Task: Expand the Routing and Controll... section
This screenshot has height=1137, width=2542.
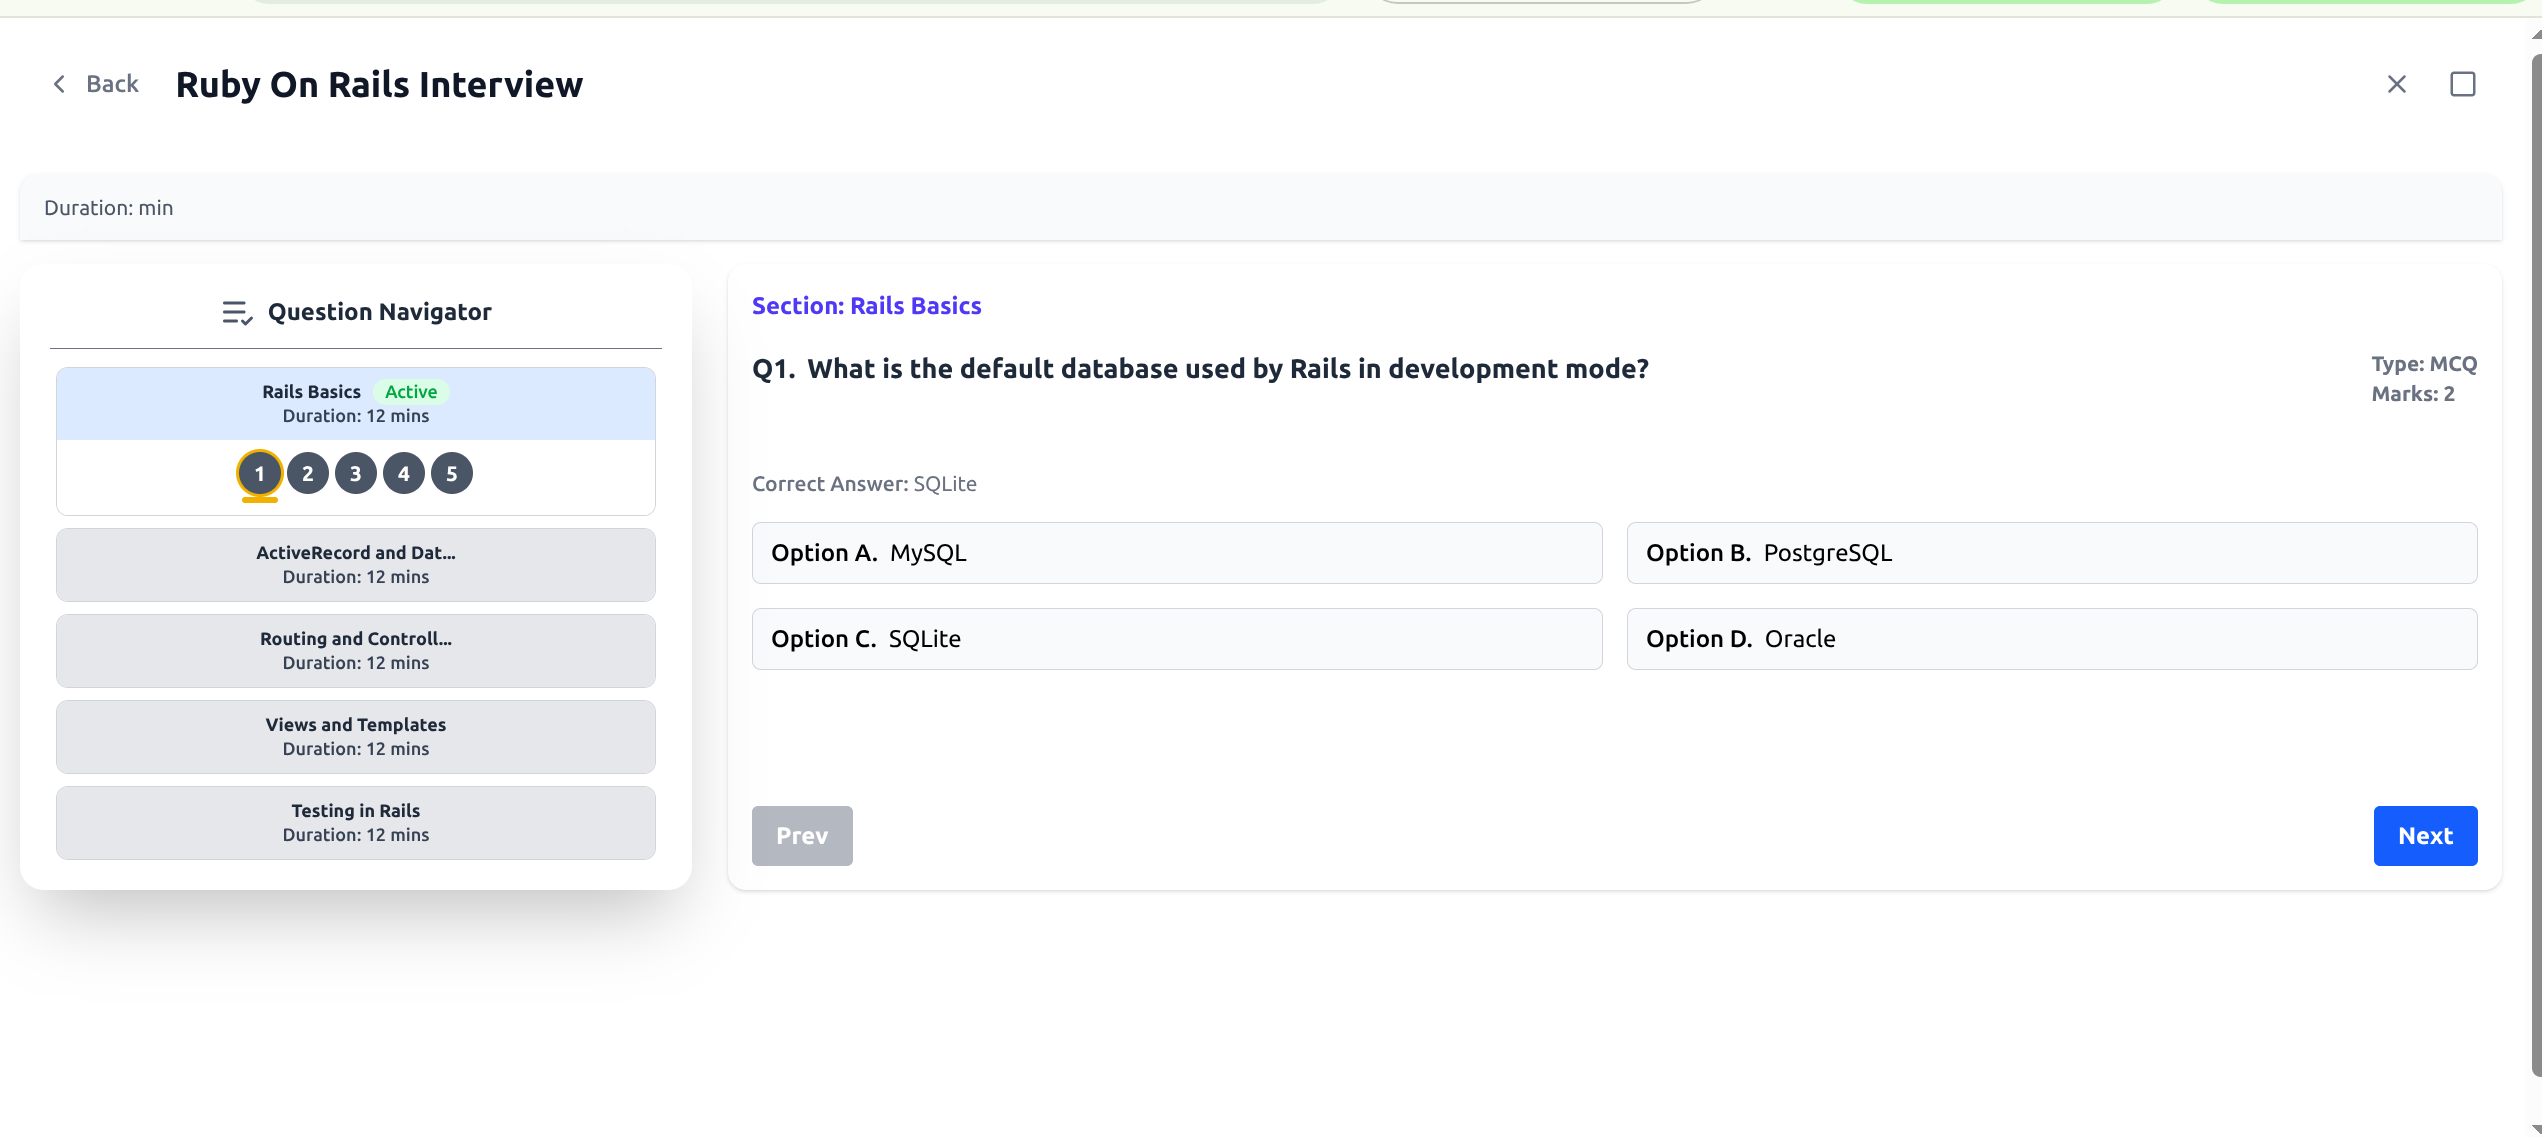Action: click(355, 650)
